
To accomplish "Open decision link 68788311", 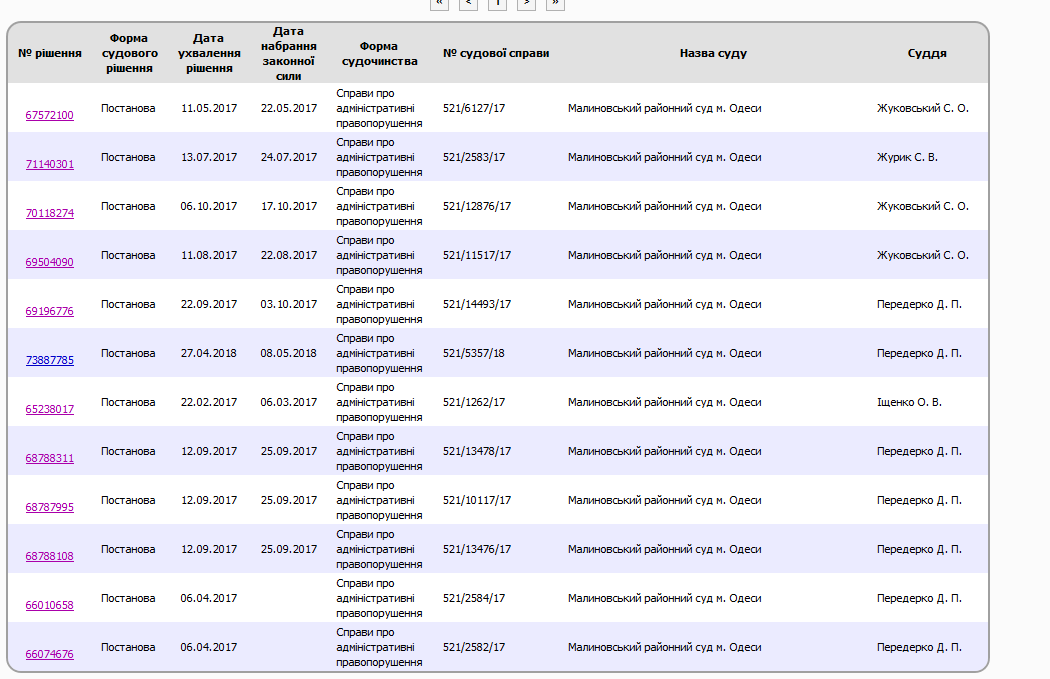I will [49, 458].
